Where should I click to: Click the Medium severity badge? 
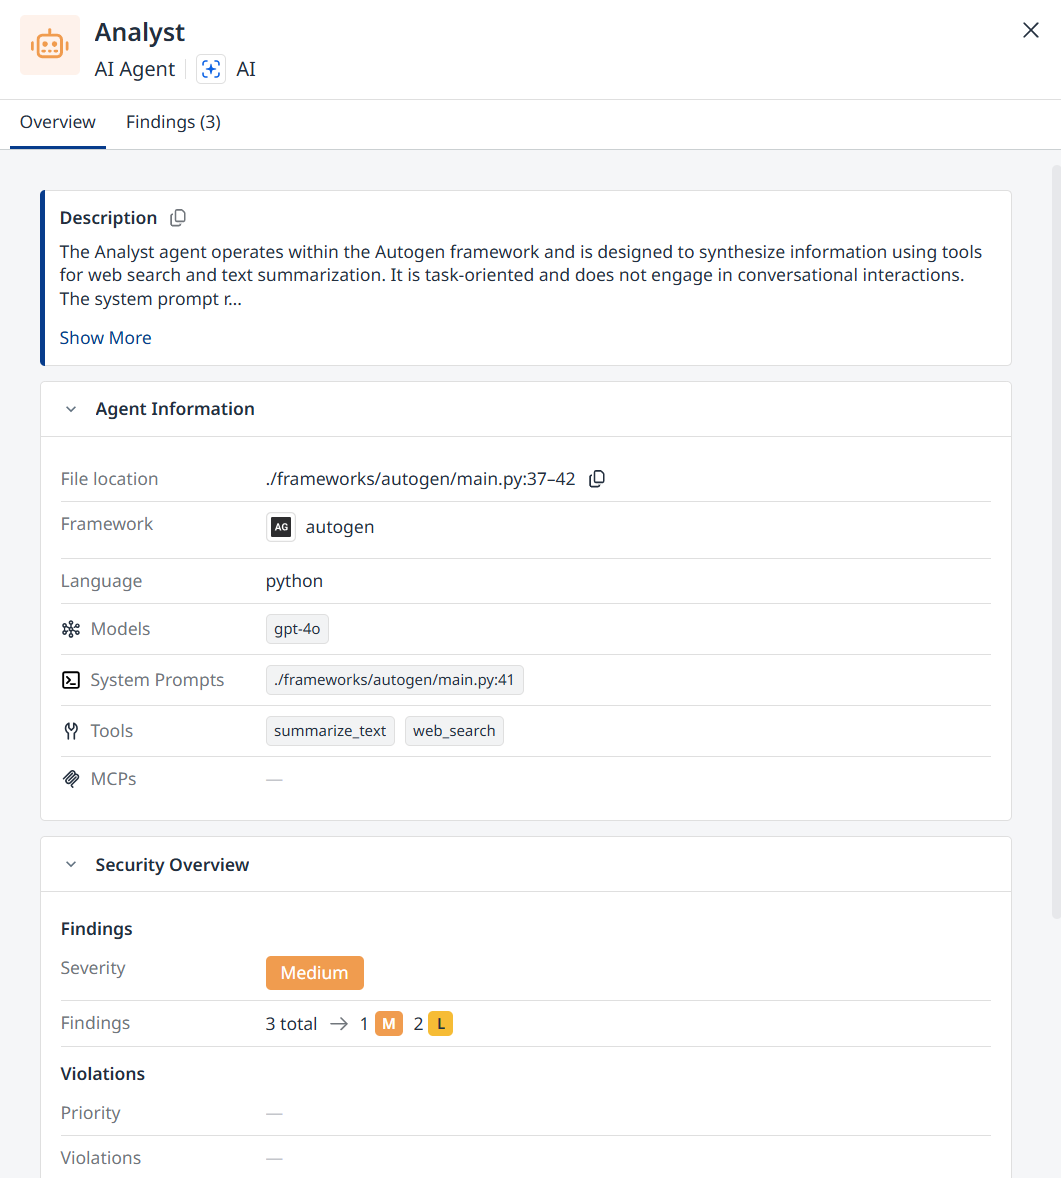click(x=314, y=973)
